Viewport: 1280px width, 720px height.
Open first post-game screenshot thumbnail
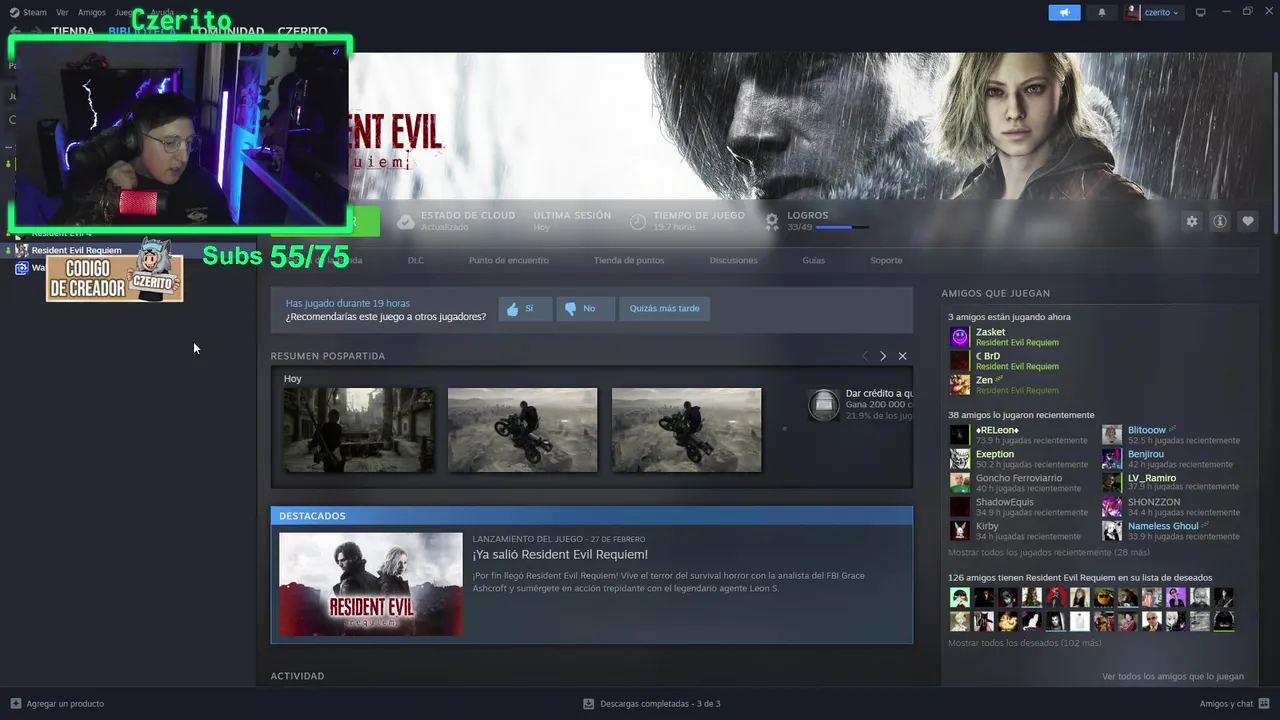click(358, 430)
